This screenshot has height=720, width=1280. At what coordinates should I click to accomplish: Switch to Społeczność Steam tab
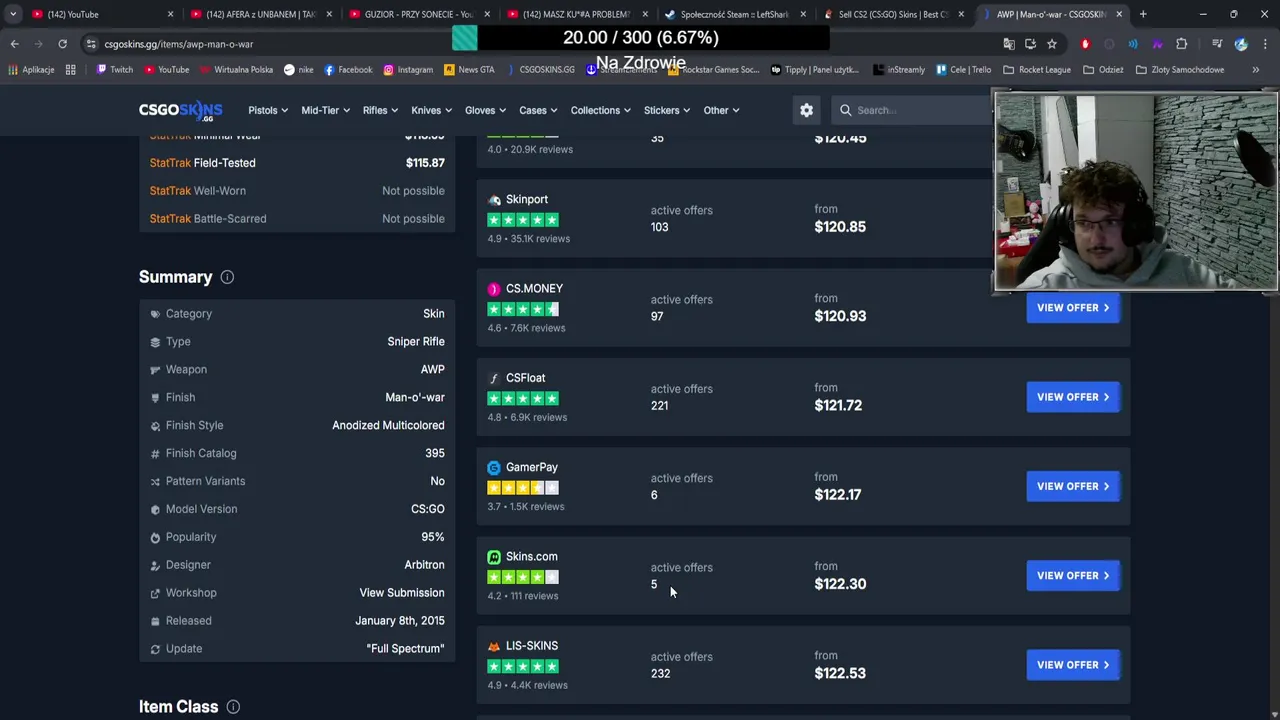pos(735,14)
